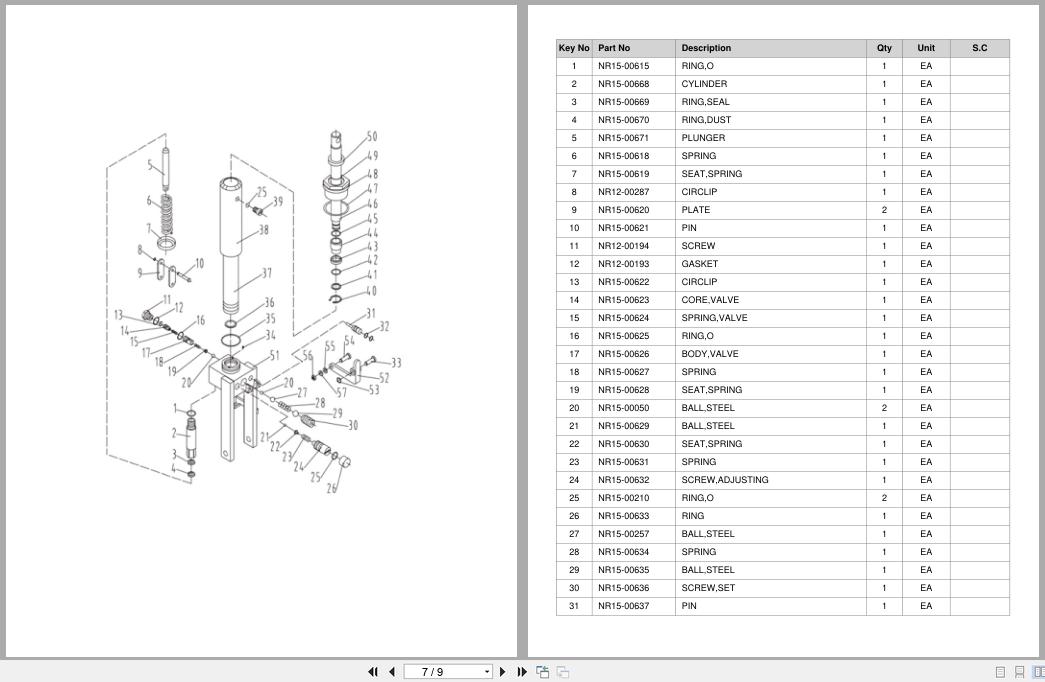
Task: Click callout number 26 in the diagram
Action: click(332, 488)
